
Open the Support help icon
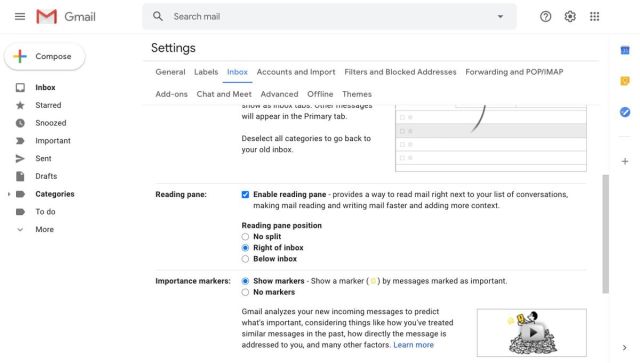point(545,16)
